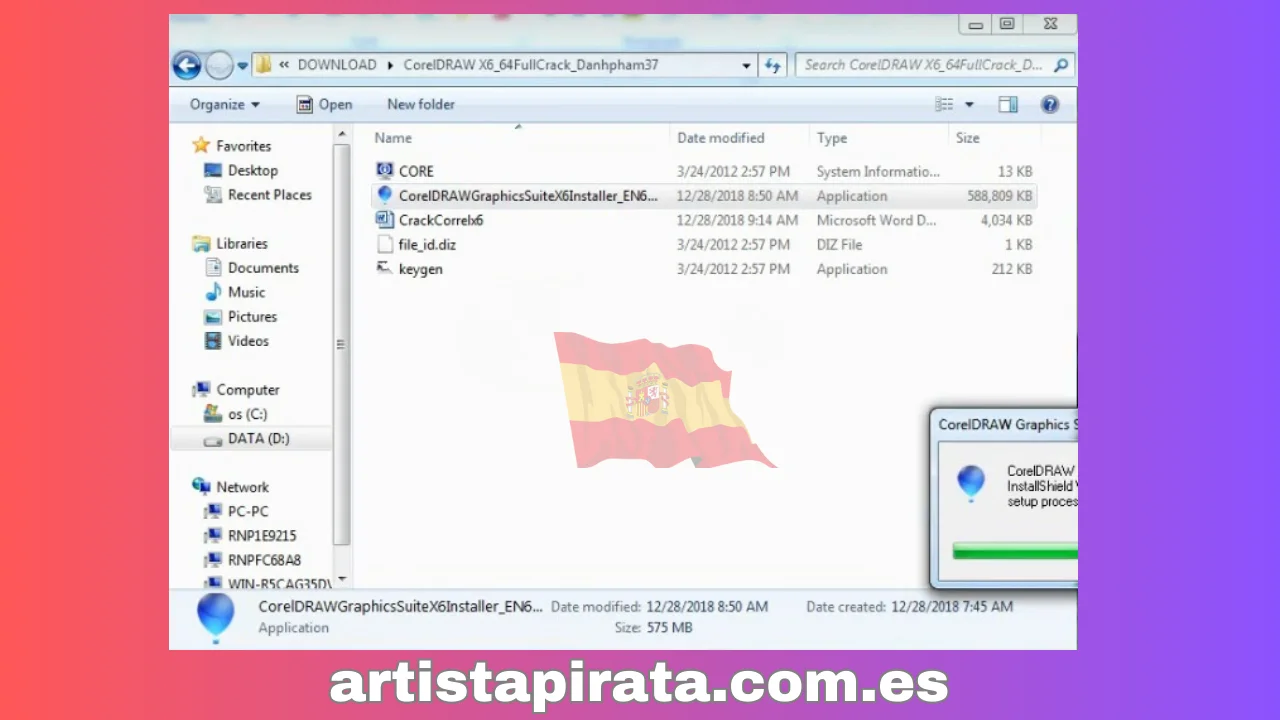
Task: Open the DATA (D:) drive
Action: point(258,438)
